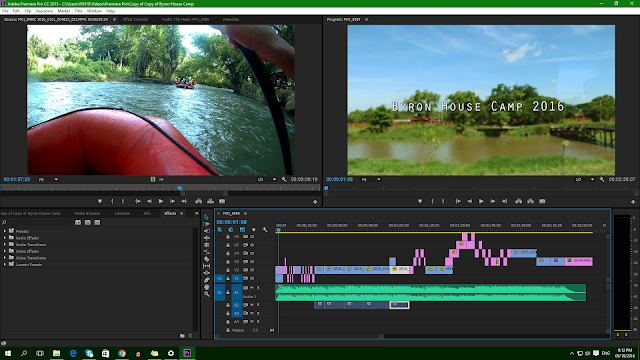The height and width of the screenshot is (360, 640).
Task: Switch to the Metadata tab
Action: [x=231, y=19]
